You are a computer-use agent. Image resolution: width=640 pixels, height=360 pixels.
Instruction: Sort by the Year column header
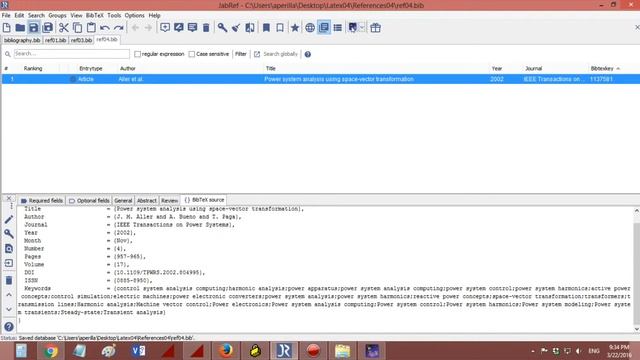[x=497, y=69]
